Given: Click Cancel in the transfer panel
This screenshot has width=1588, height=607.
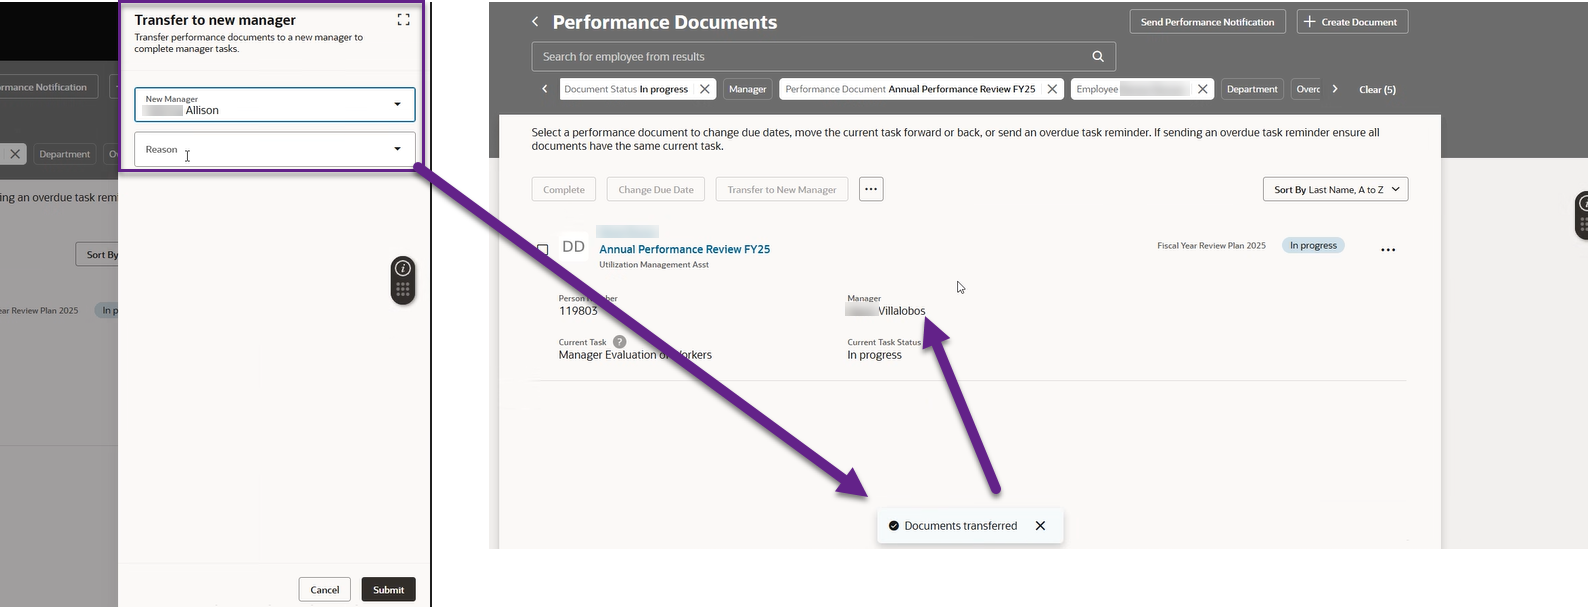Looking at the screenshot, I should coord(324,589).
